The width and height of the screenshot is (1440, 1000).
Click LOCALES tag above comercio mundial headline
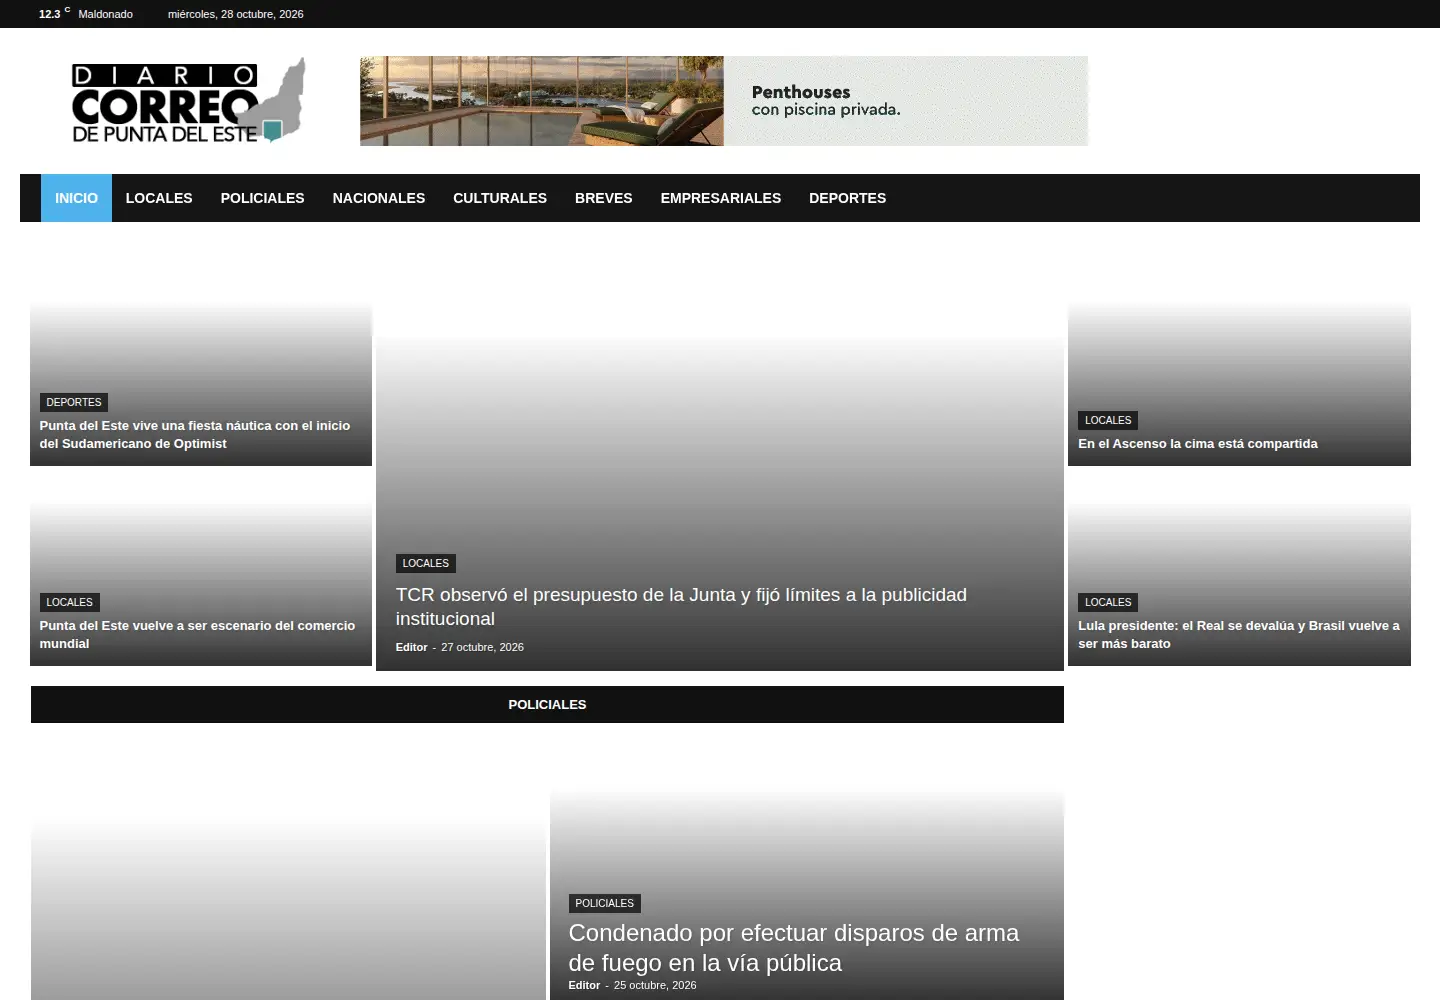pos(69,602)
